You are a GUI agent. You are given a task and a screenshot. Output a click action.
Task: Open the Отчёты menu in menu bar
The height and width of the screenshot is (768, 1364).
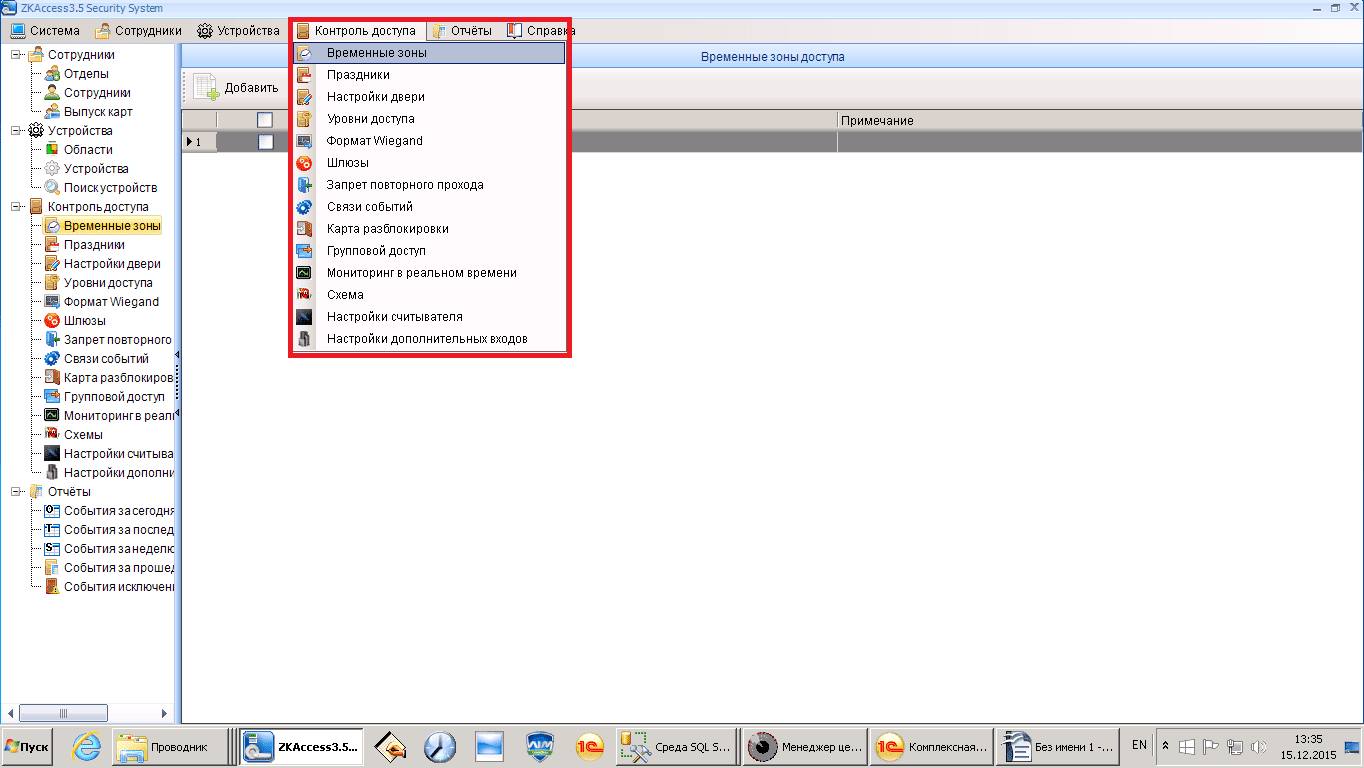pos(462,31)
